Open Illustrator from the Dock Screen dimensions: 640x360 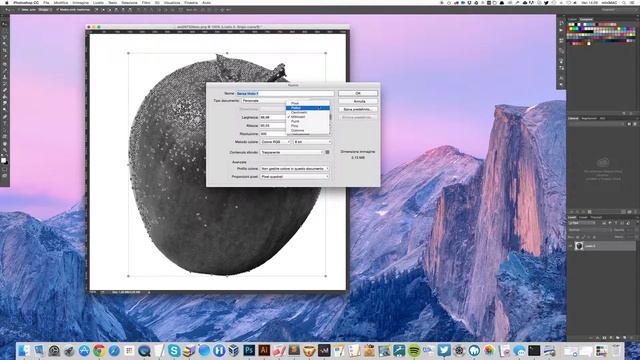point(264,350)
